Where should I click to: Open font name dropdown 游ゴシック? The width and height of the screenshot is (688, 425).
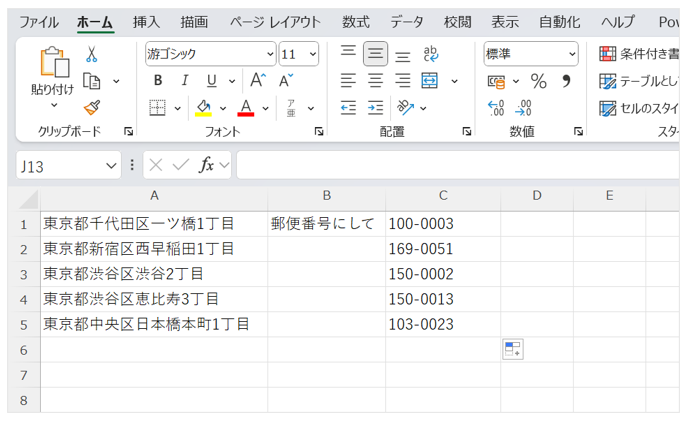[270, 54]
